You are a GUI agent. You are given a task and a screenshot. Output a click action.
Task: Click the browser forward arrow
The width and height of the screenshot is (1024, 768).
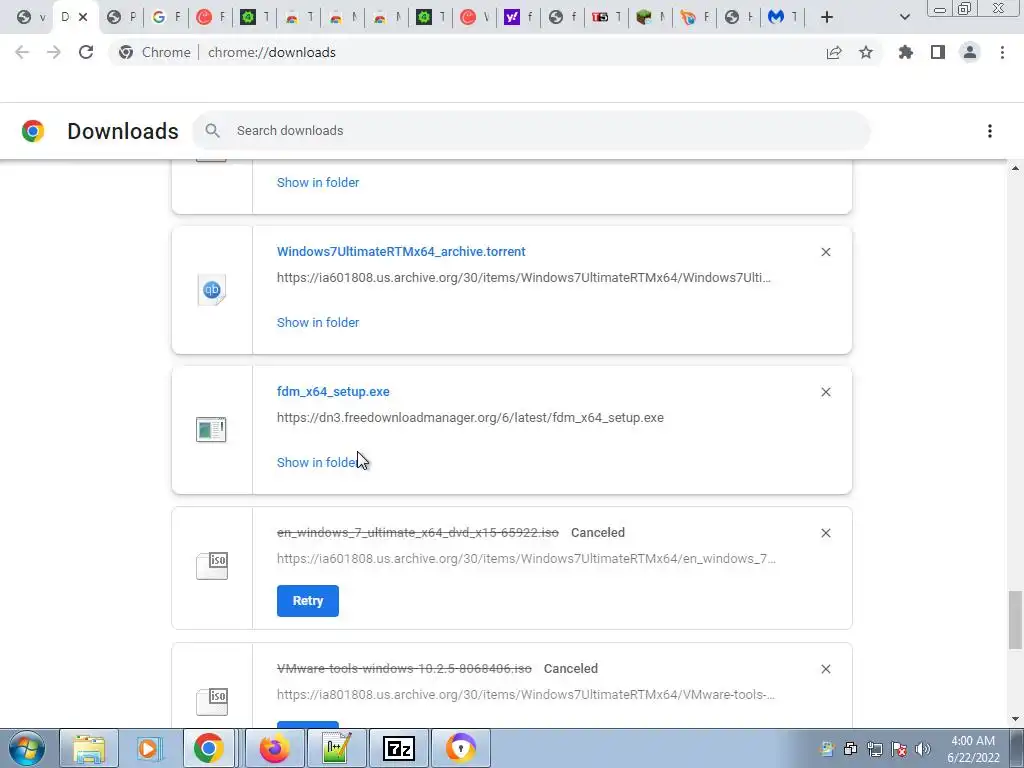tap(54, 52)
